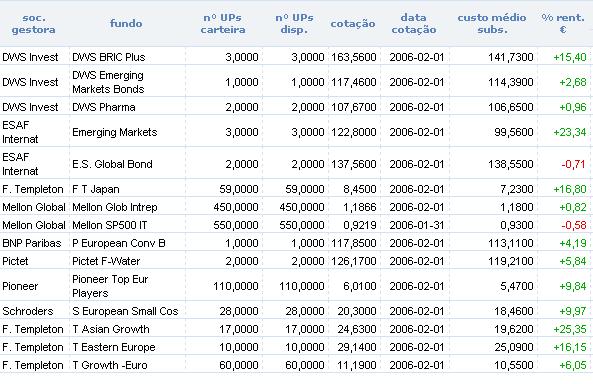Image resolution: width=593 pixels, height=384 pixels.
Task: Select the T Eastern Europe fund
Action: [114, 347]
